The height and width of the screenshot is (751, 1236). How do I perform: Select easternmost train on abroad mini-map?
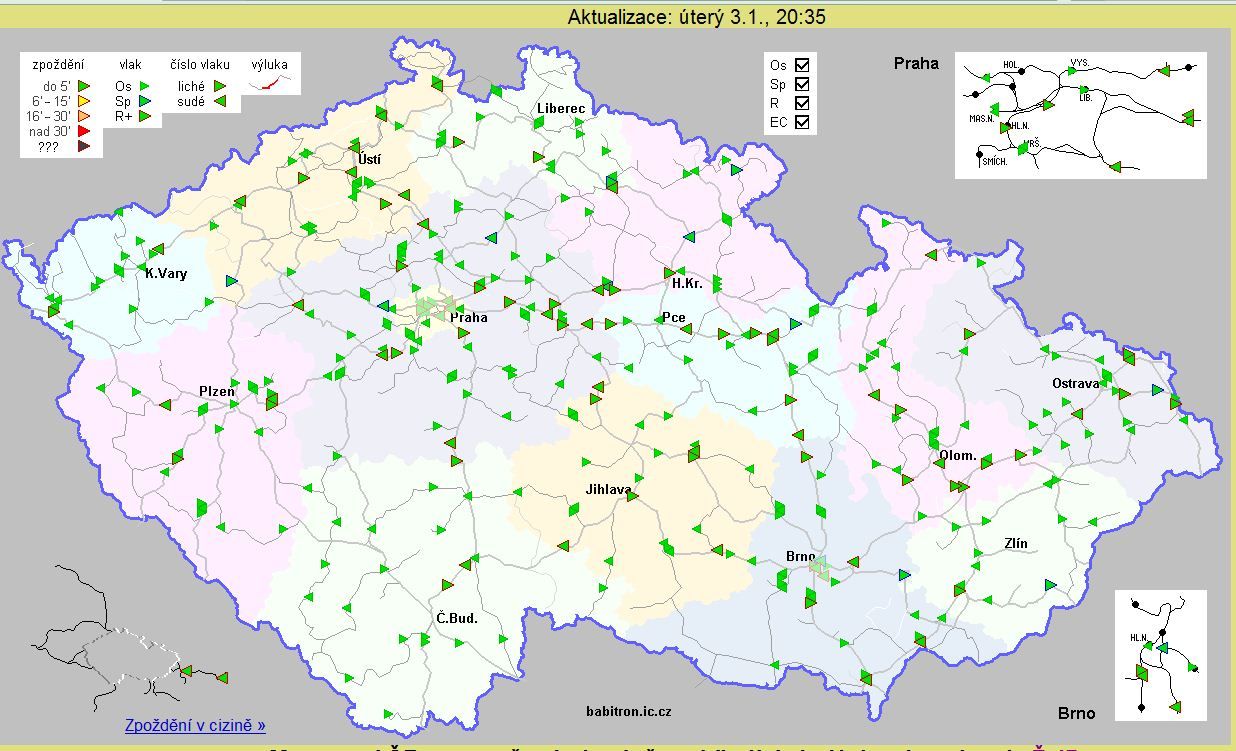tap(222, 677)
